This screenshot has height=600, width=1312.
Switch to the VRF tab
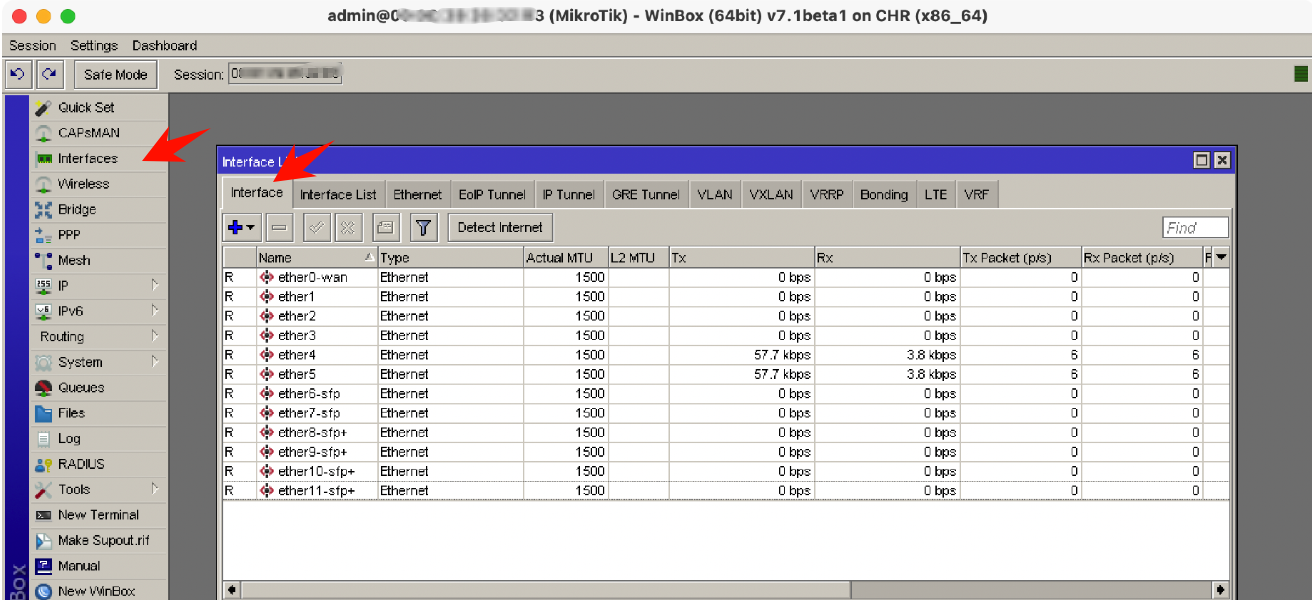pos(977,195)
